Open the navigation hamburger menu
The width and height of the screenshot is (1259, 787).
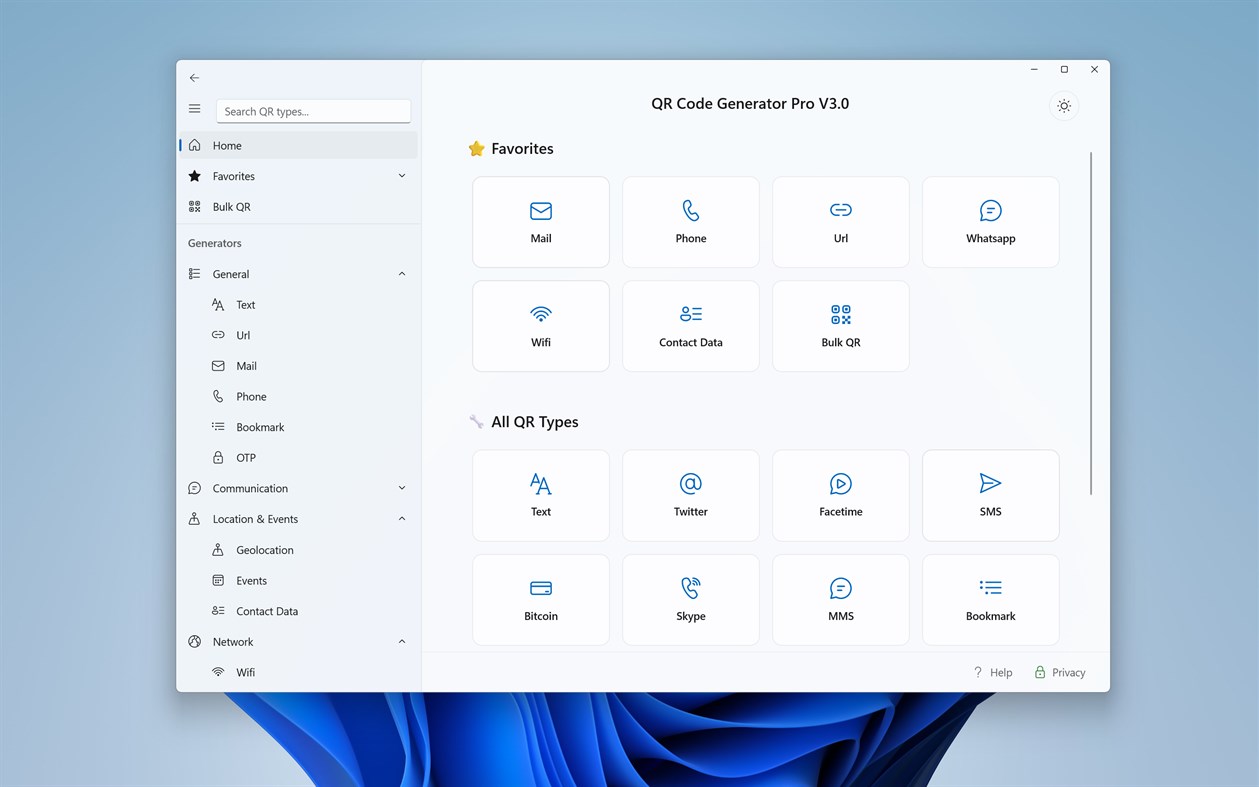tap(194, 108)
